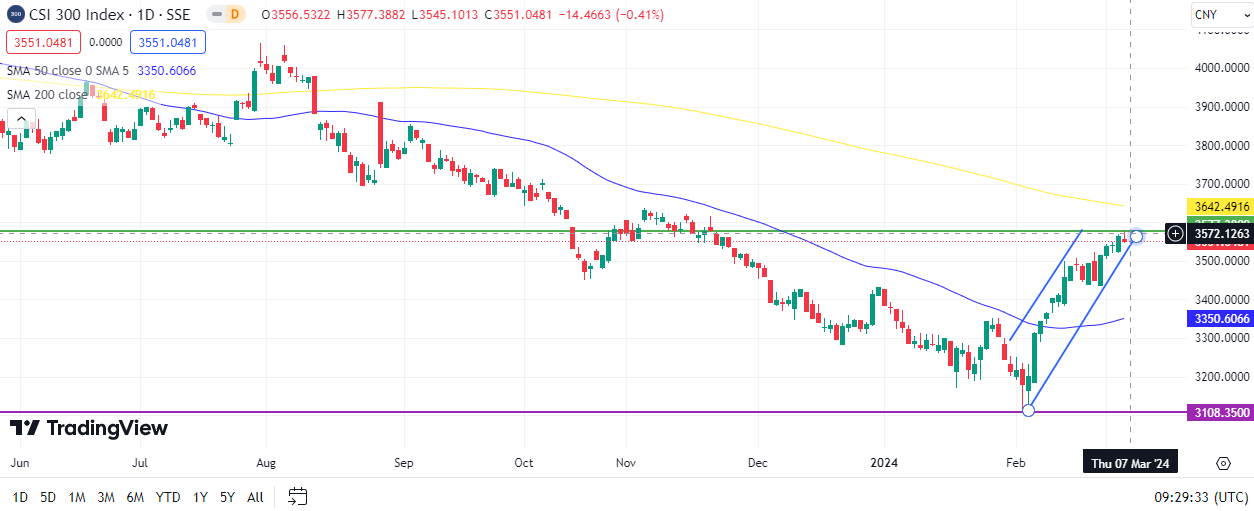Click the blue buy price 3551.0481 button
This screenshot has width=1254, height=511.
(x=169, y=42)
